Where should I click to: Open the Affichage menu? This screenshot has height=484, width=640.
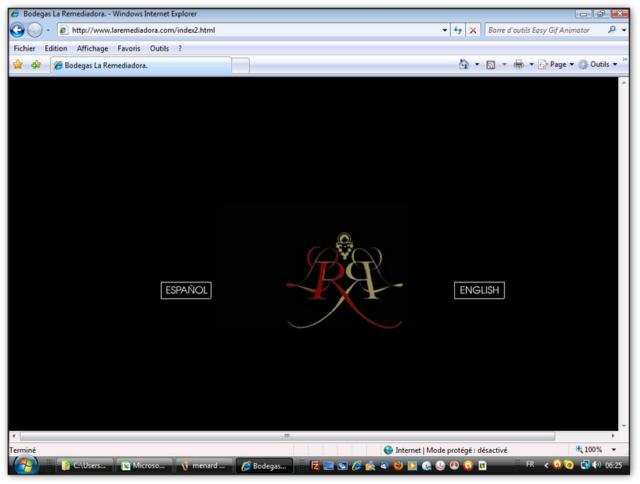pyautogui.click(x=93, y=49)
